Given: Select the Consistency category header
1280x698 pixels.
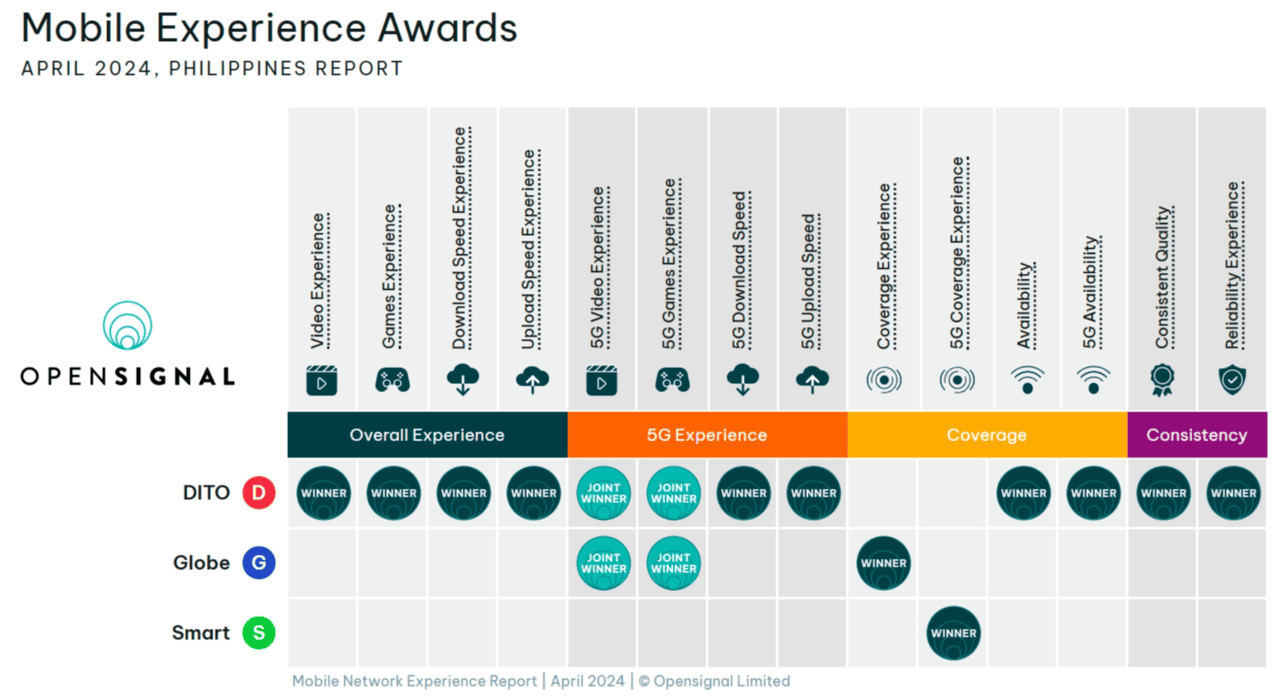Looking at the screenshot, I should [1197, 435].
